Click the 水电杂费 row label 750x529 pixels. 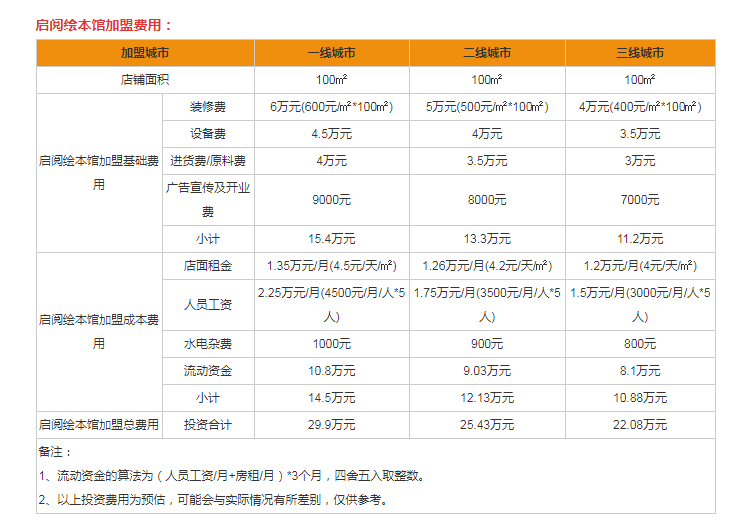click(x=207, y=343)
